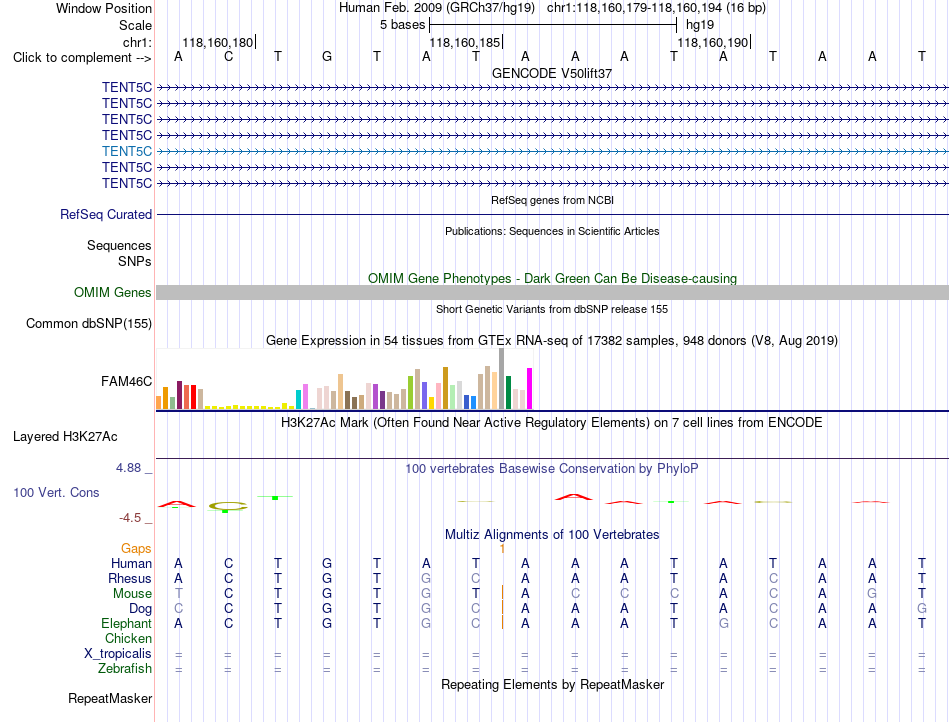Click the Sequences publications track label
The image size is (950, 722).
click(119, 245)
